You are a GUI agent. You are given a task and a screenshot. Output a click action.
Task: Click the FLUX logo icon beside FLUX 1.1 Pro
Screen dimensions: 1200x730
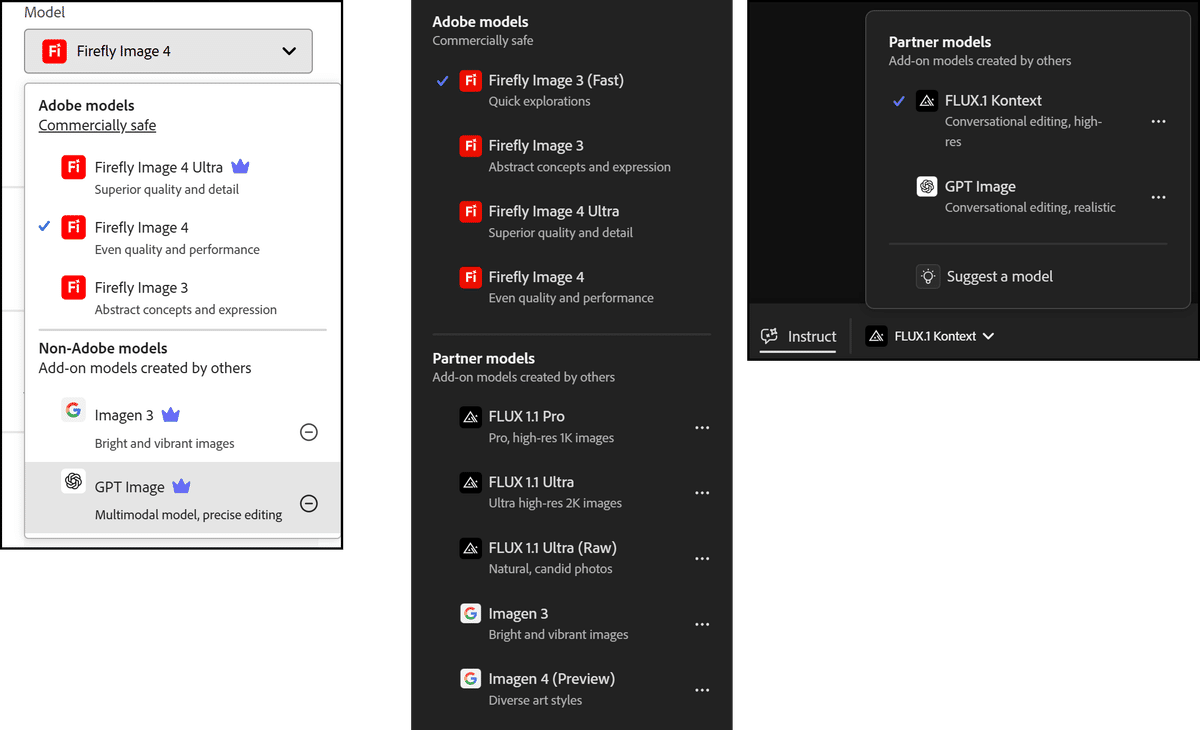click(x=470, y=417)
